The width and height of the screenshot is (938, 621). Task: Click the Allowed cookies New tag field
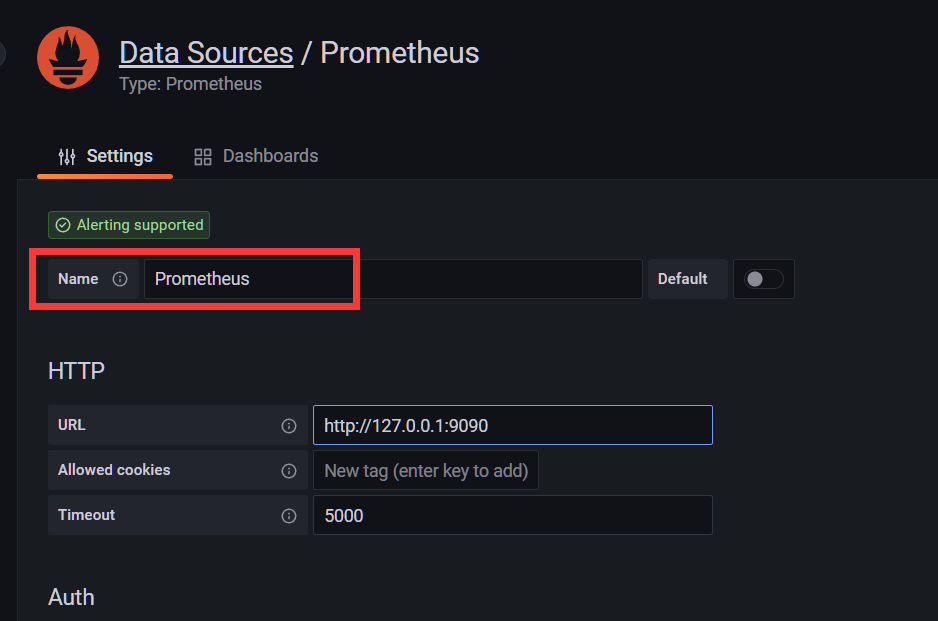[425, 471]
